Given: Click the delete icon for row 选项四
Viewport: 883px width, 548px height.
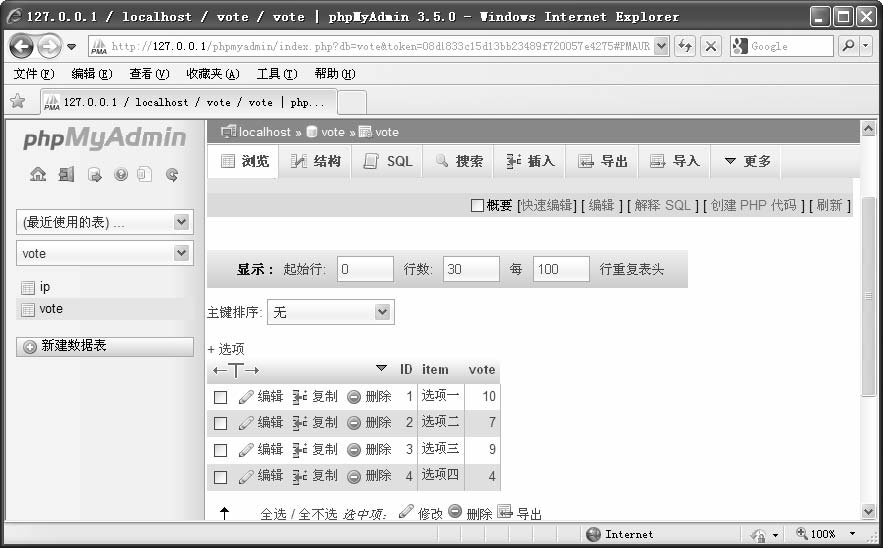Looking at the screenshot, I should (x=354, y=476).
